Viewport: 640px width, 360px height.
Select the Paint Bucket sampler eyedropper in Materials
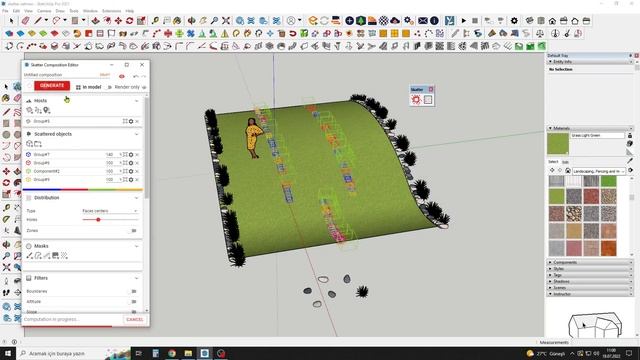click(630, 161)
